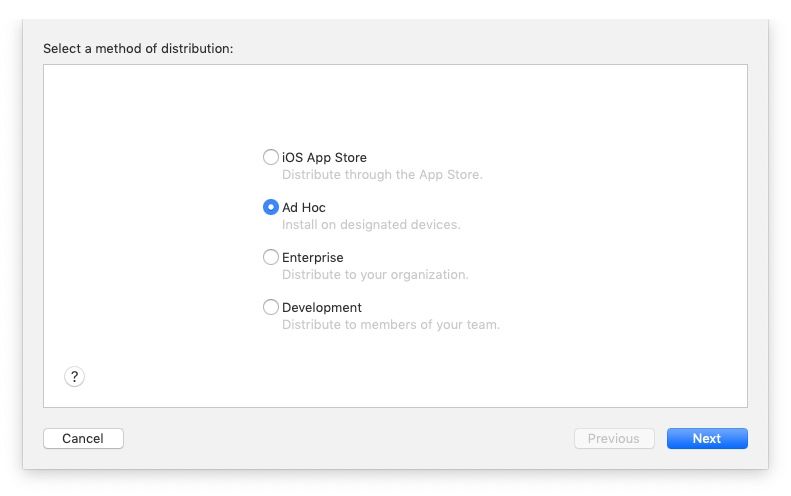The height and width of the screenshot is (496, 791).
Task: Select the iOS App Store radio button
Action: tap(271, 157)
